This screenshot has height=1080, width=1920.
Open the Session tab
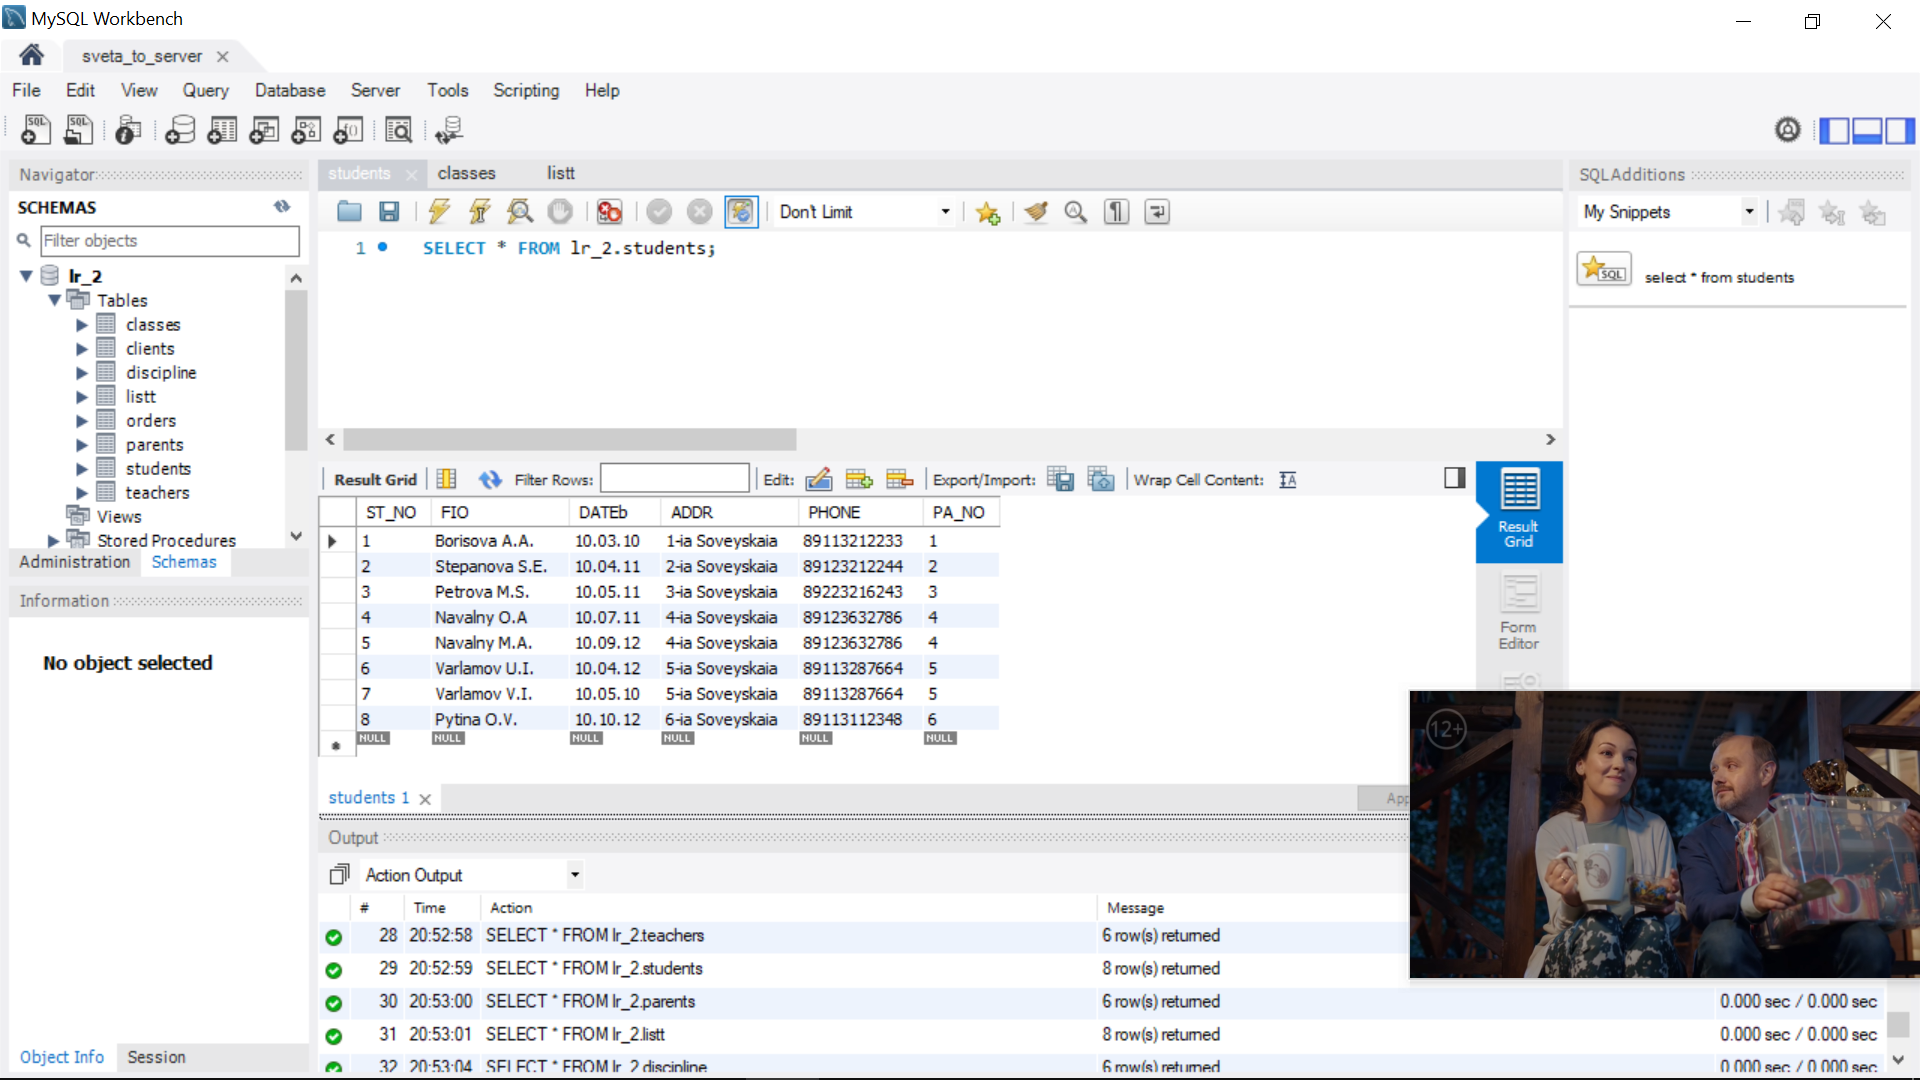[156, 1057]
